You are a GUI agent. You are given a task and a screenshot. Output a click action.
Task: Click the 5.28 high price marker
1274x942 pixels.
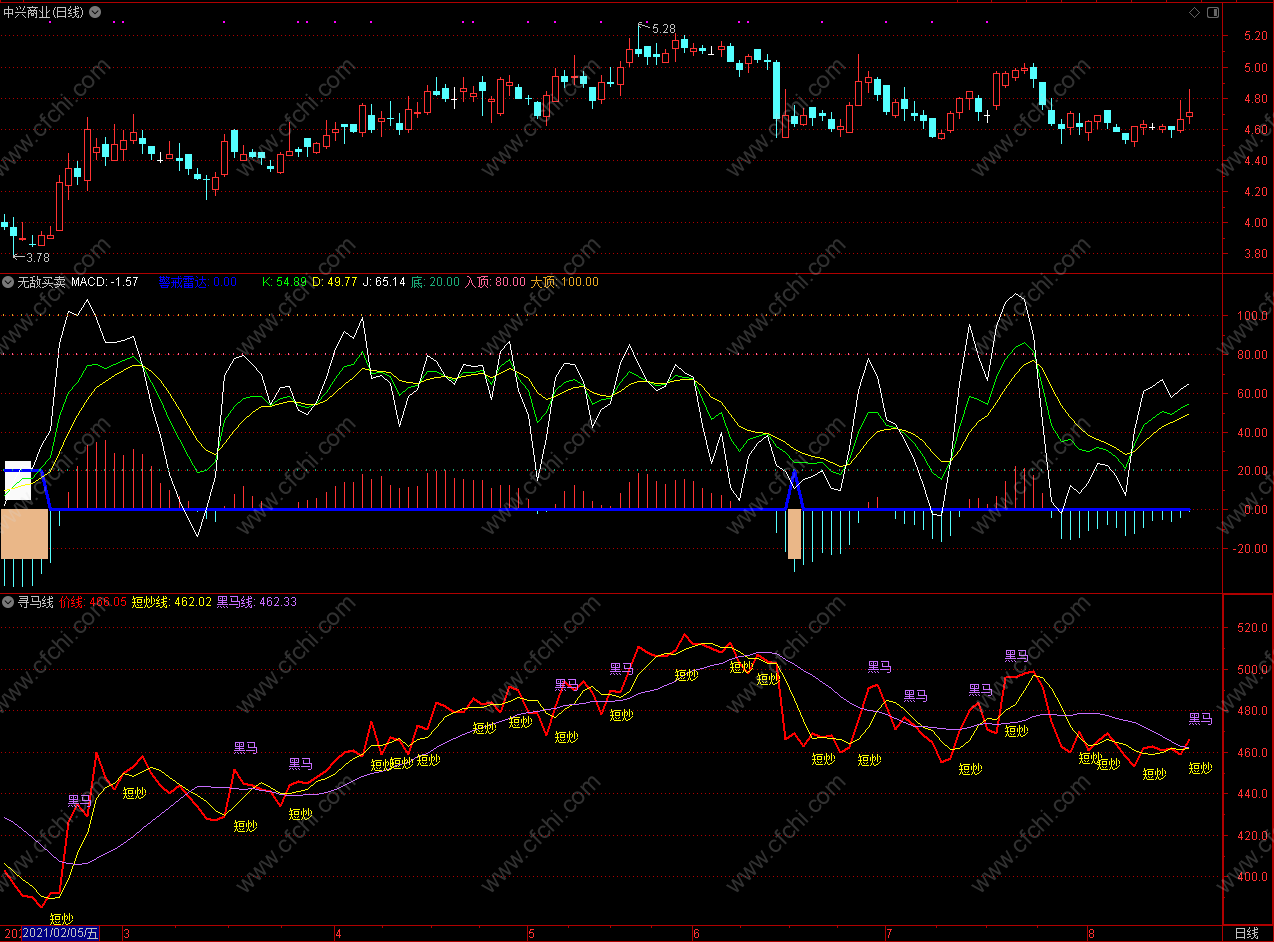(x=663, y=29)
